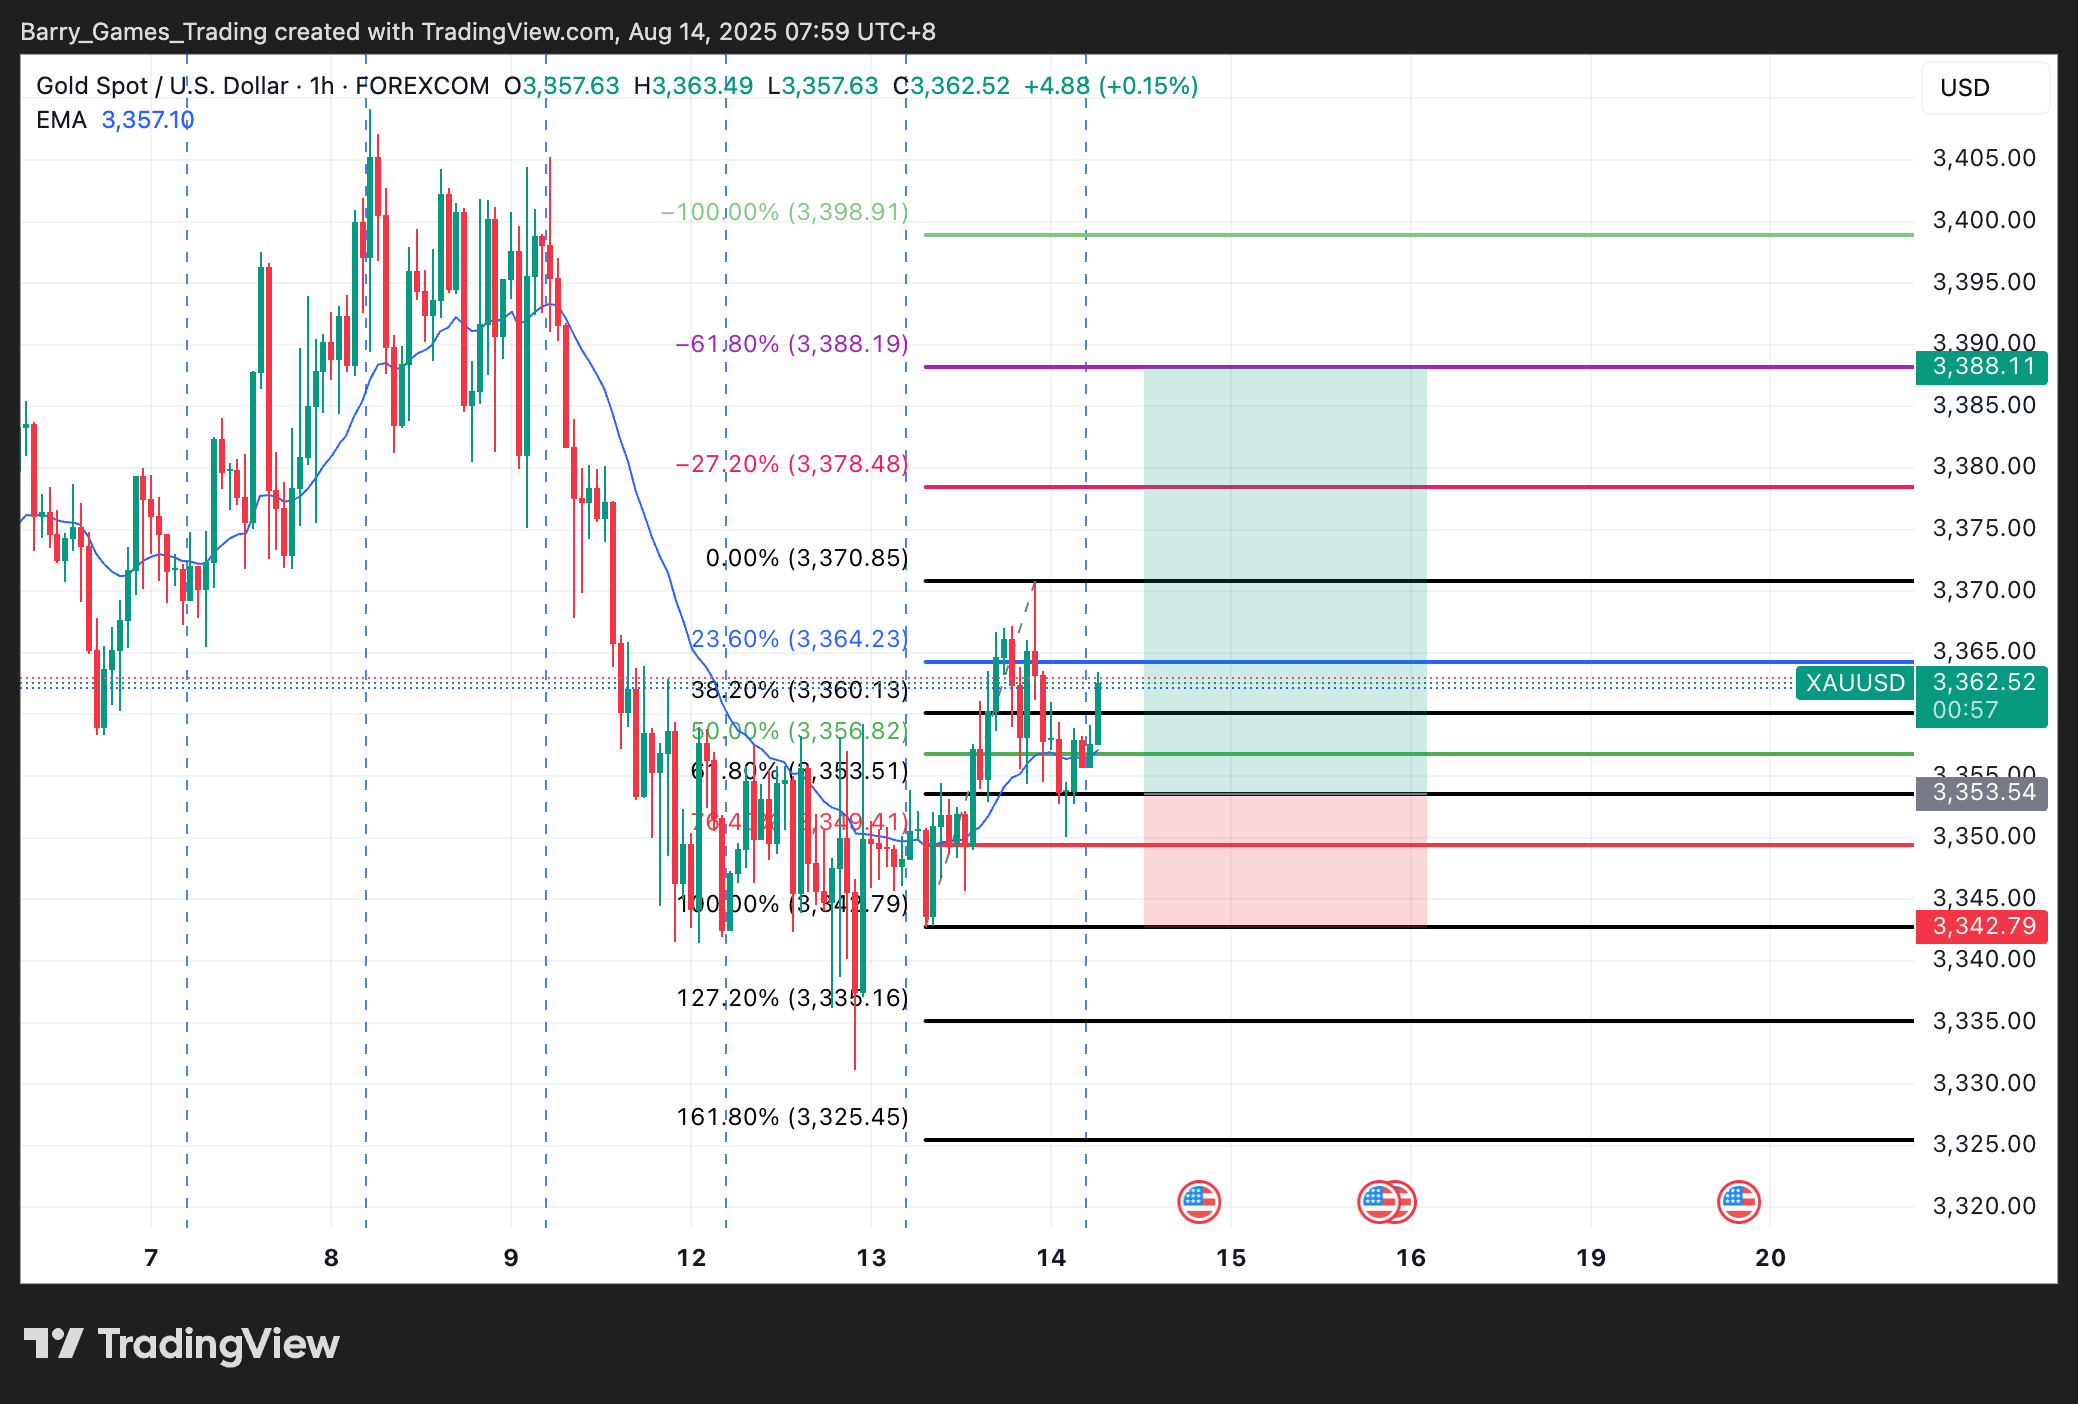Click the TradingView logo at bottom left
The width and height of the screenshot is (2078, 1404).
click(182, 1343)
